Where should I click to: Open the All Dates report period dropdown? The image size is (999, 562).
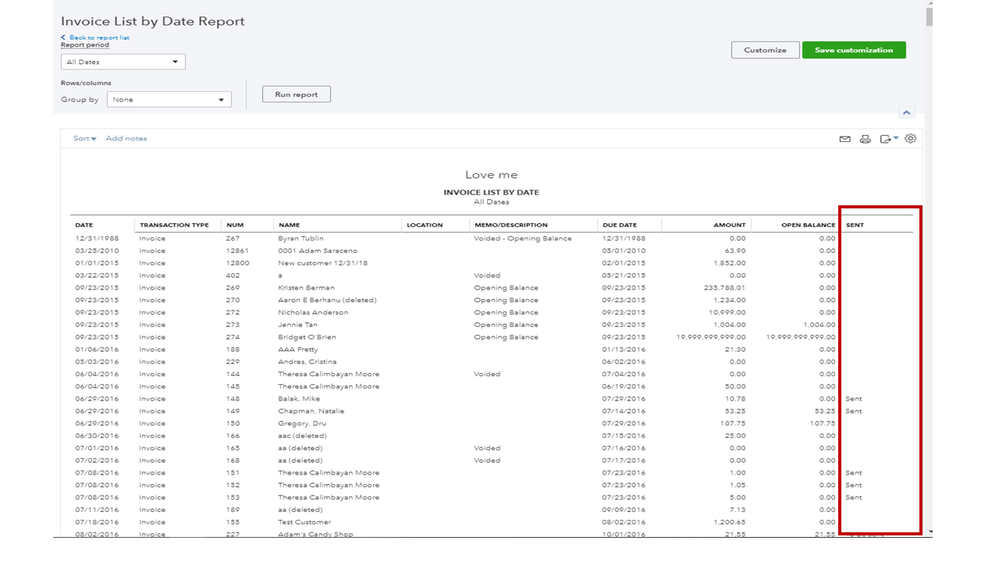123,62
